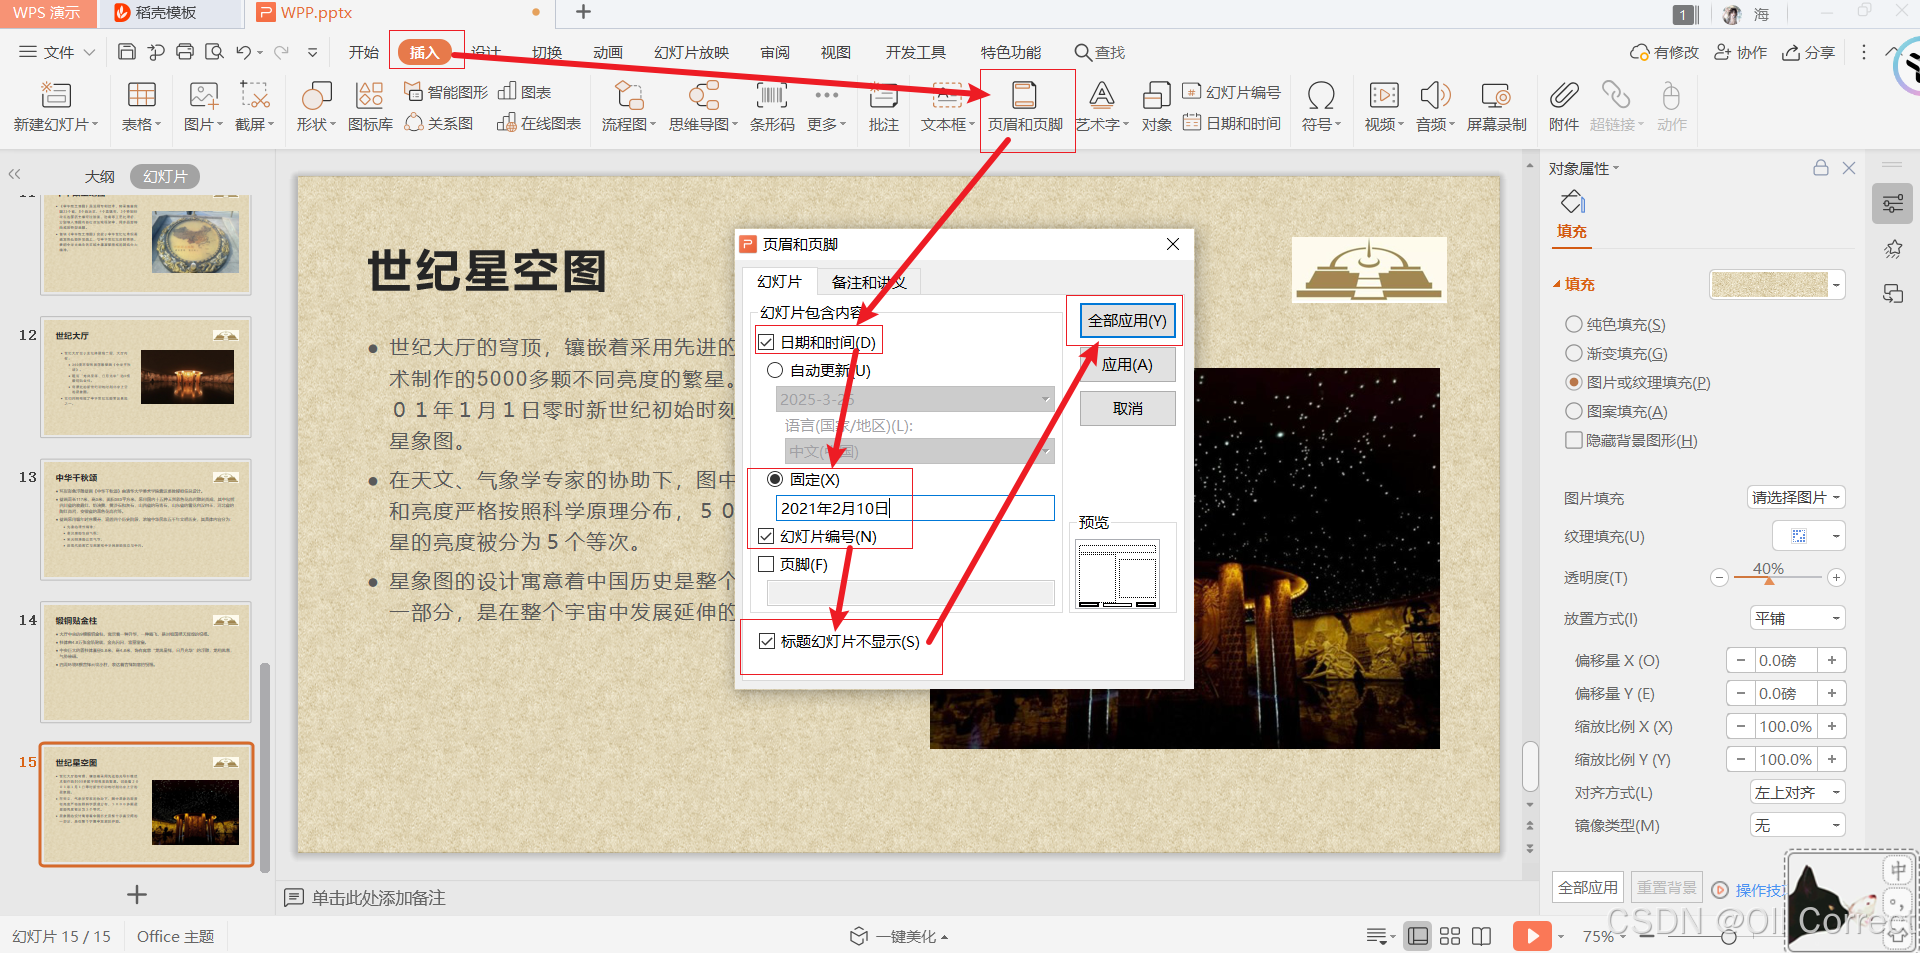This screenshot has height=953, width=1920.
Task: Open the Mind Map tool
Action: click(x=703, y=96)
